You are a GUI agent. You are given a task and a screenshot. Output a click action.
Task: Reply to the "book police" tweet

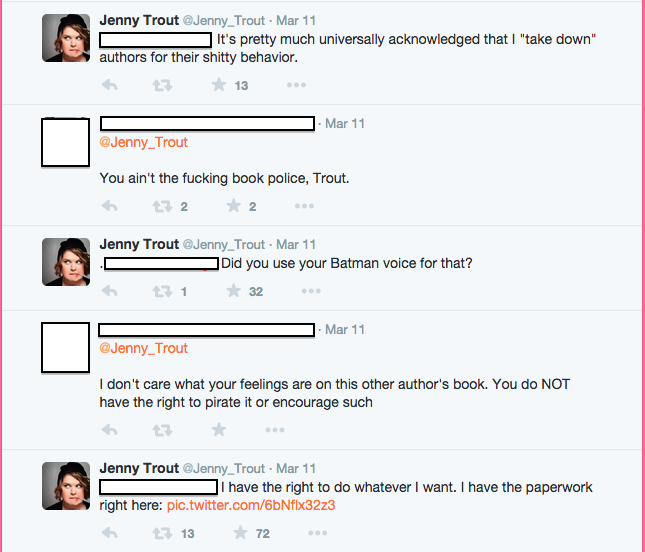coord(110,207)
